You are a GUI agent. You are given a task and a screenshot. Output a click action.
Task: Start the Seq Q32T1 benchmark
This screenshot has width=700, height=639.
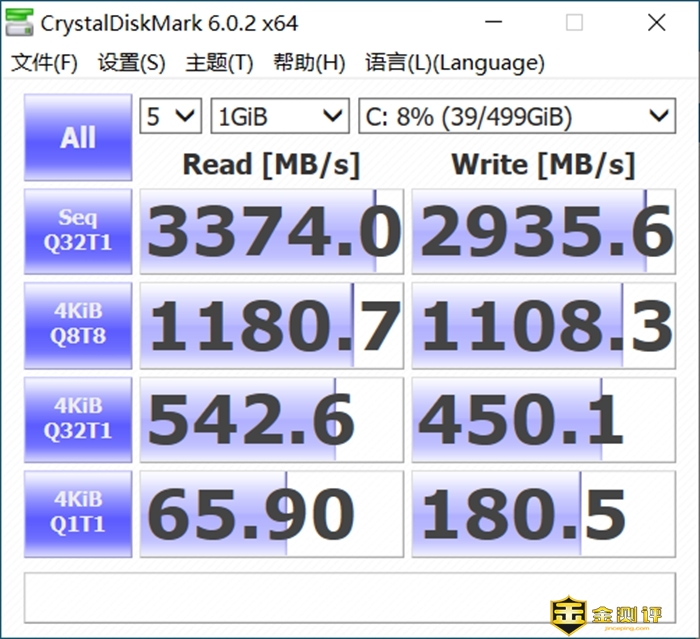(78, 232)
